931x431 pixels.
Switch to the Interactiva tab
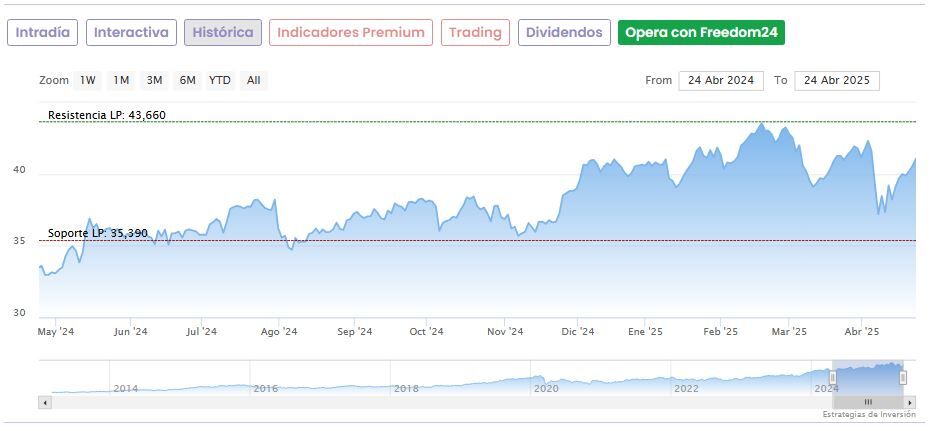point(131,32)
